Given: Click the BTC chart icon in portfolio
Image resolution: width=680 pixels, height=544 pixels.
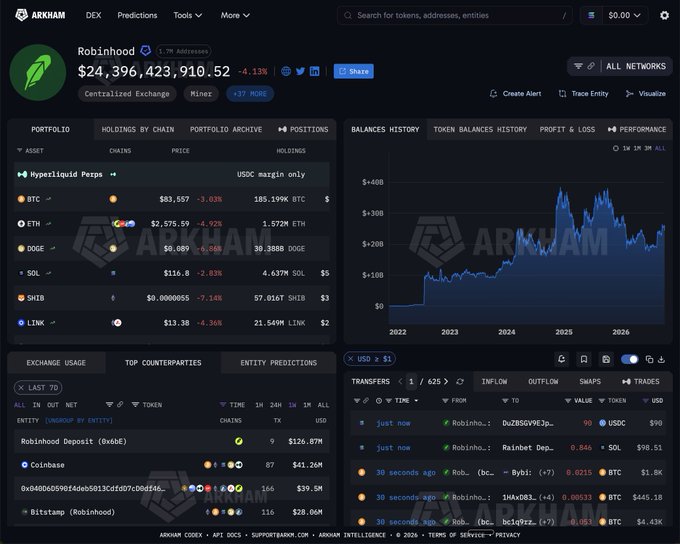Looking at the screenshot, I should pyautogui.click(x=49, y=199).
